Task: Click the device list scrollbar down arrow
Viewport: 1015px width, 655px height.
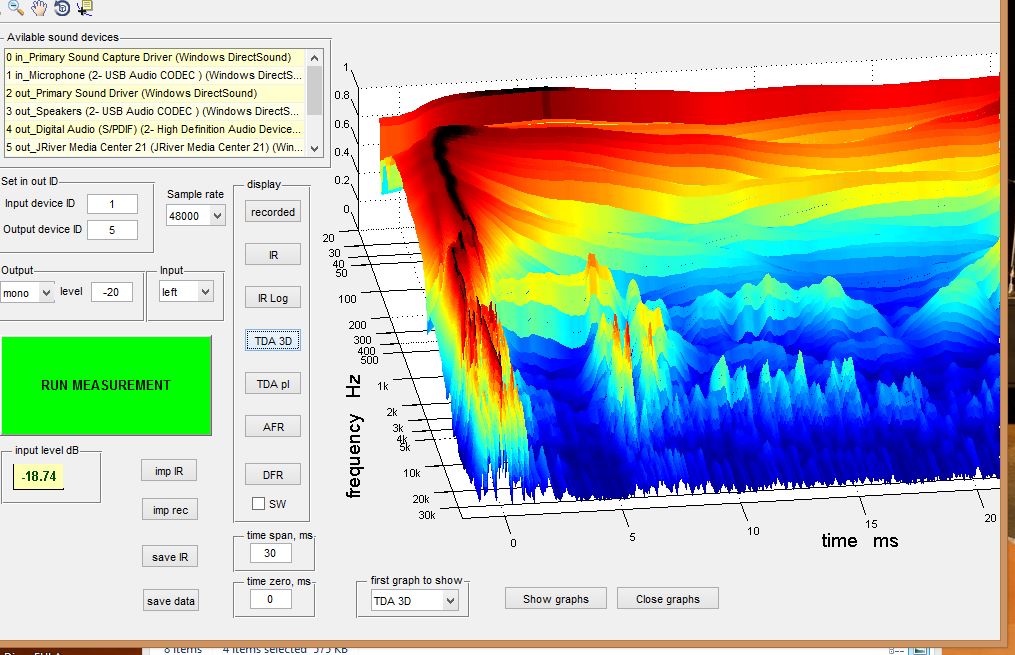Action: point(314,148)
